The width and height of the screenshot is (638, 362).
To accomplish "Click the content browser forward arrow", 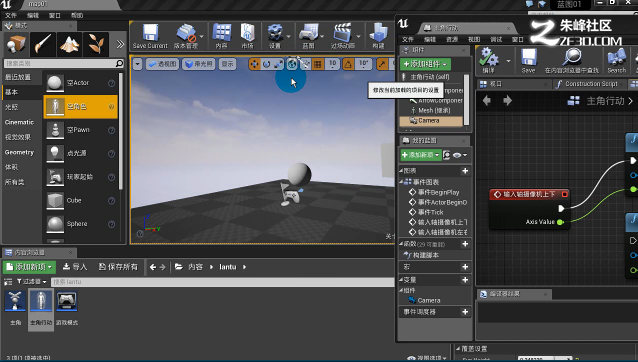I will 162,267.
